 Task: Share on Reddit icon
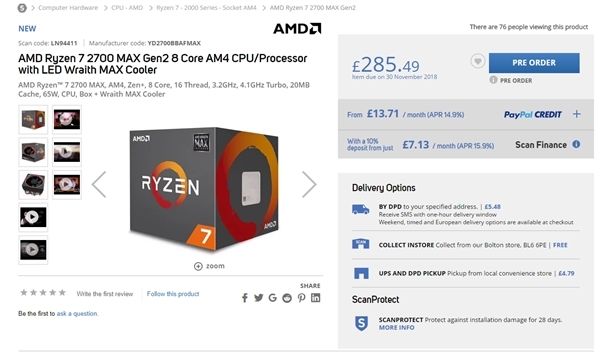(x=287, y=298)
